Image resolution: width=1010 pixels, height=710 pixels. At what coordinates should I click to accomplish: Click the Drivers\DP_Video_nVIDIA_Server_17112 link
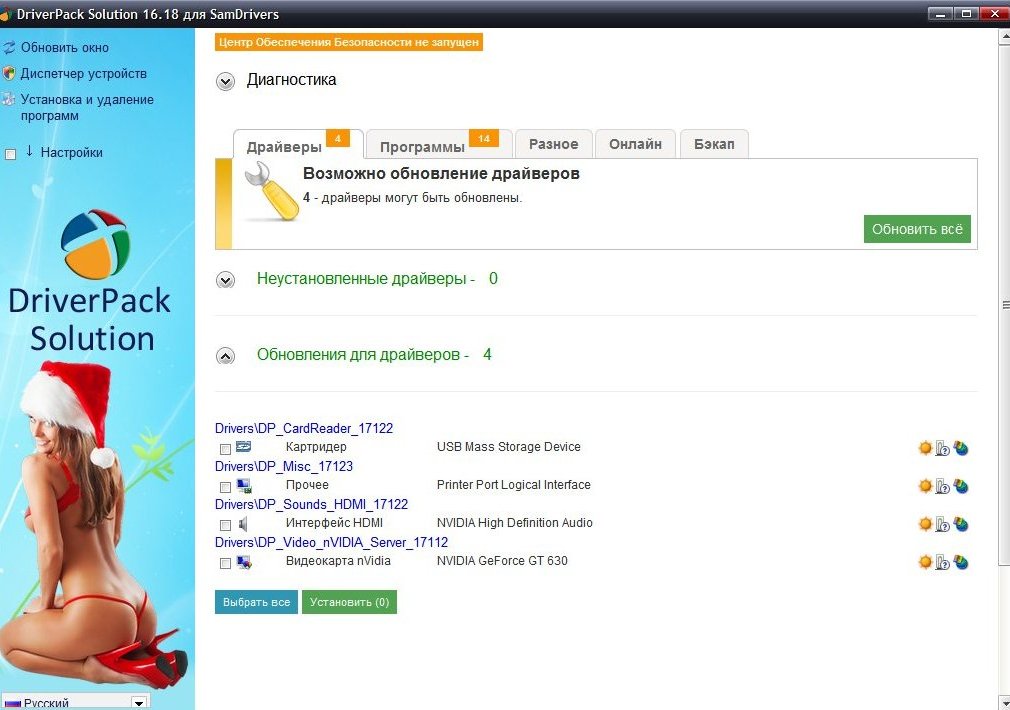[x=332, y=542]
